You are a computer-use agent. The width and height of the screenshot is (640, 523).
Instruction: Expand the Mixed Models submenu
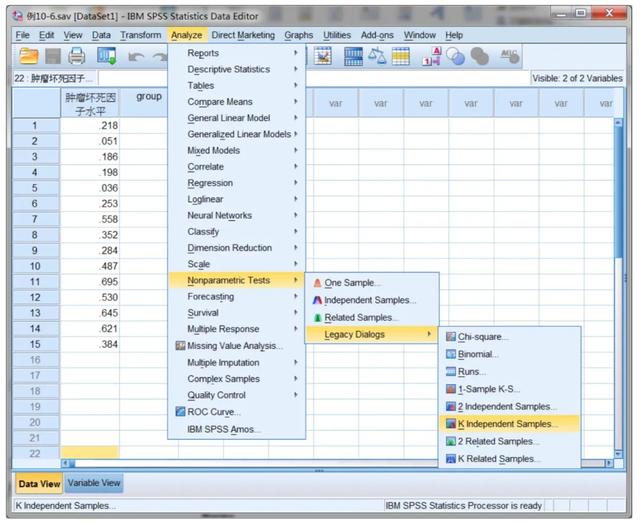click(237, 151)
